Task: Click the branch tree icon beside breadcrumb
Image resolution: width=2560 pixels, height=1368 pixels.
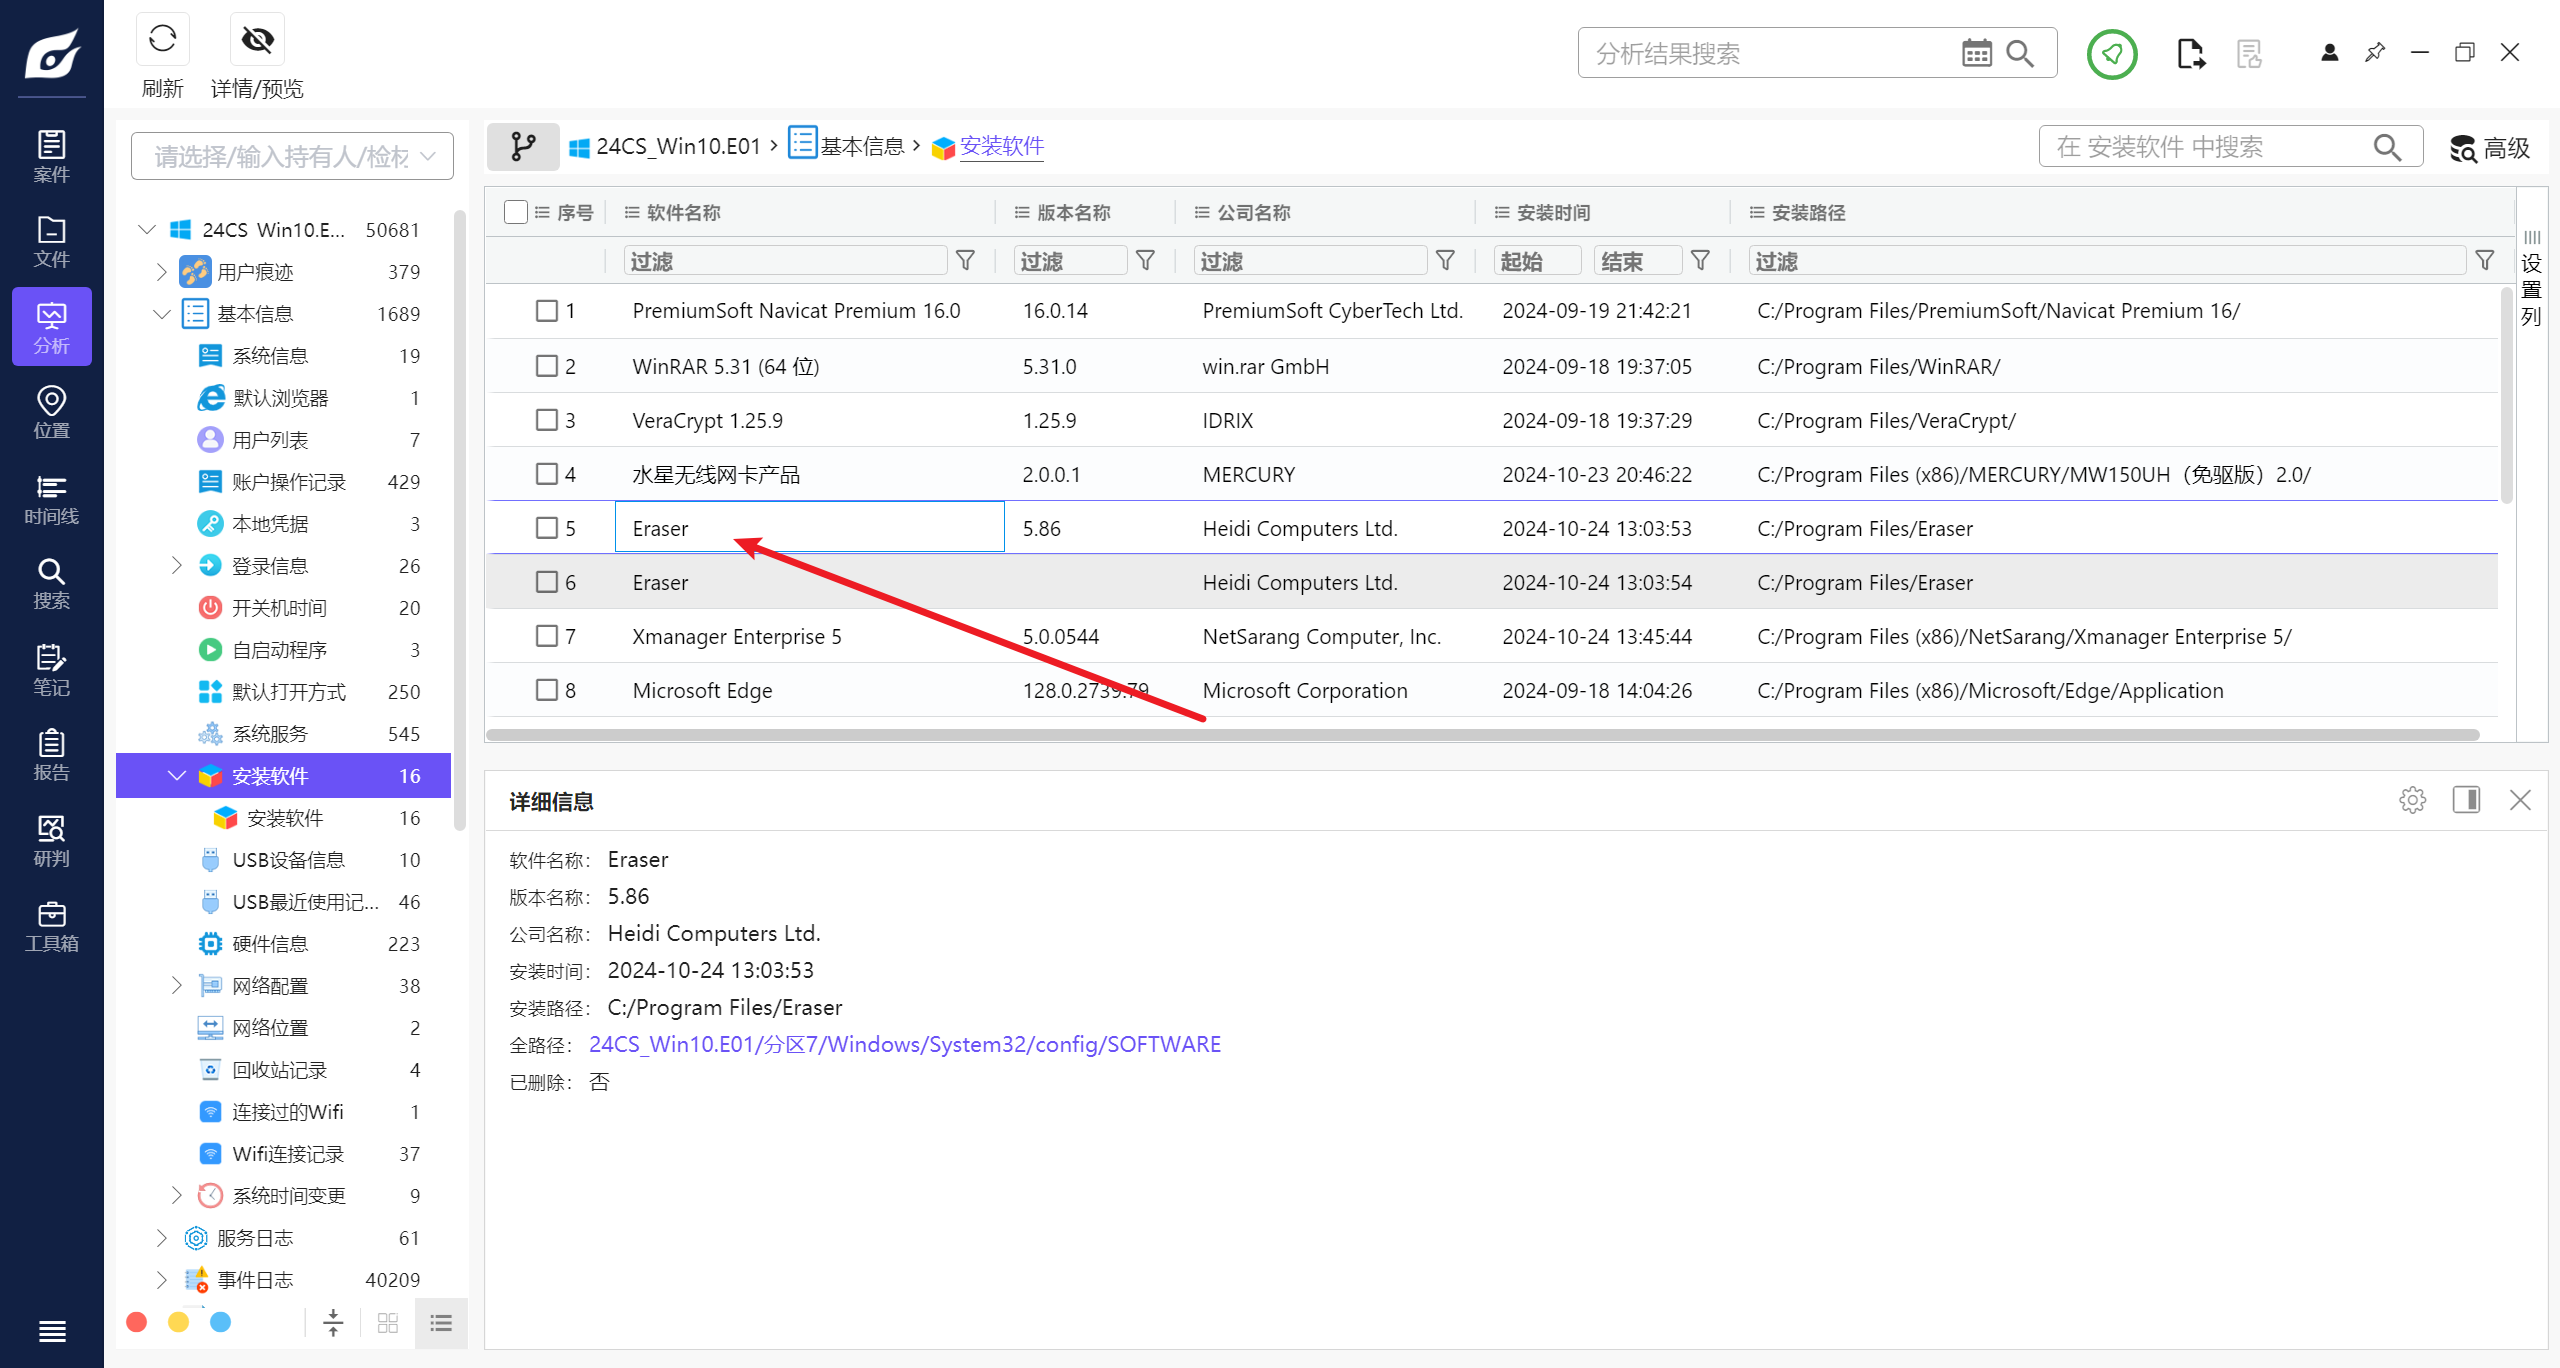Action: click(x=523, y=147)
